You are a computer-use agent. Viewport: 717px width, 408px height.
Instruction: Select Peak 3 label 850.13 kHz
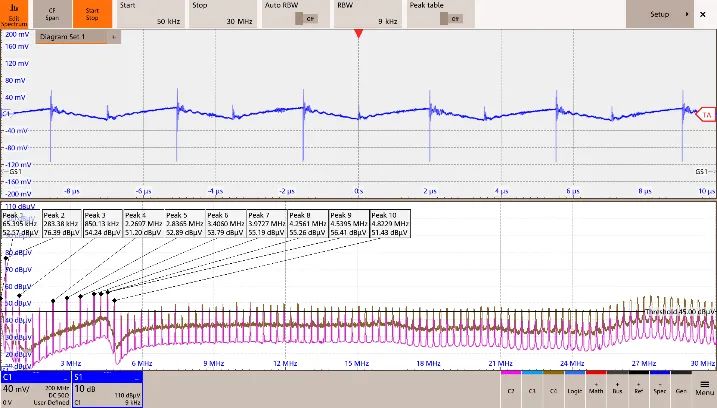(x=102, y=224)
